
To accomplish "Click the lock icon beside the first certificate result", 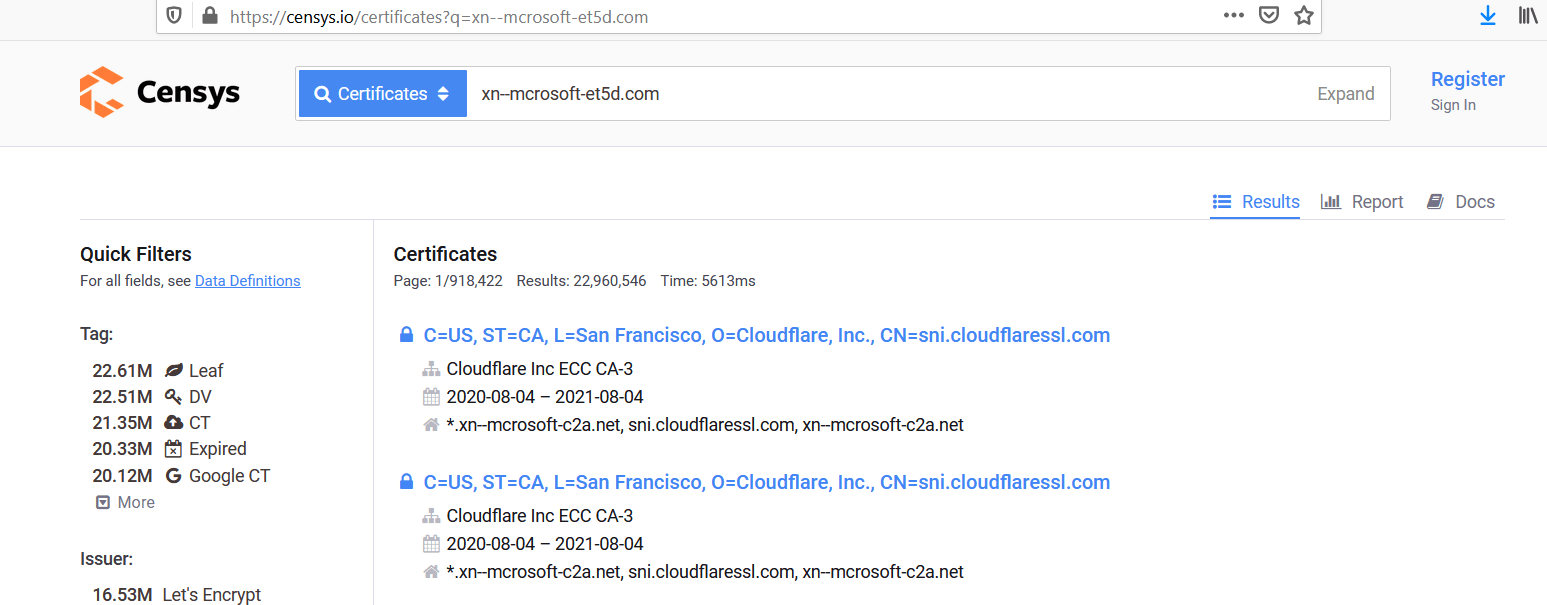I will coord(406,334).
